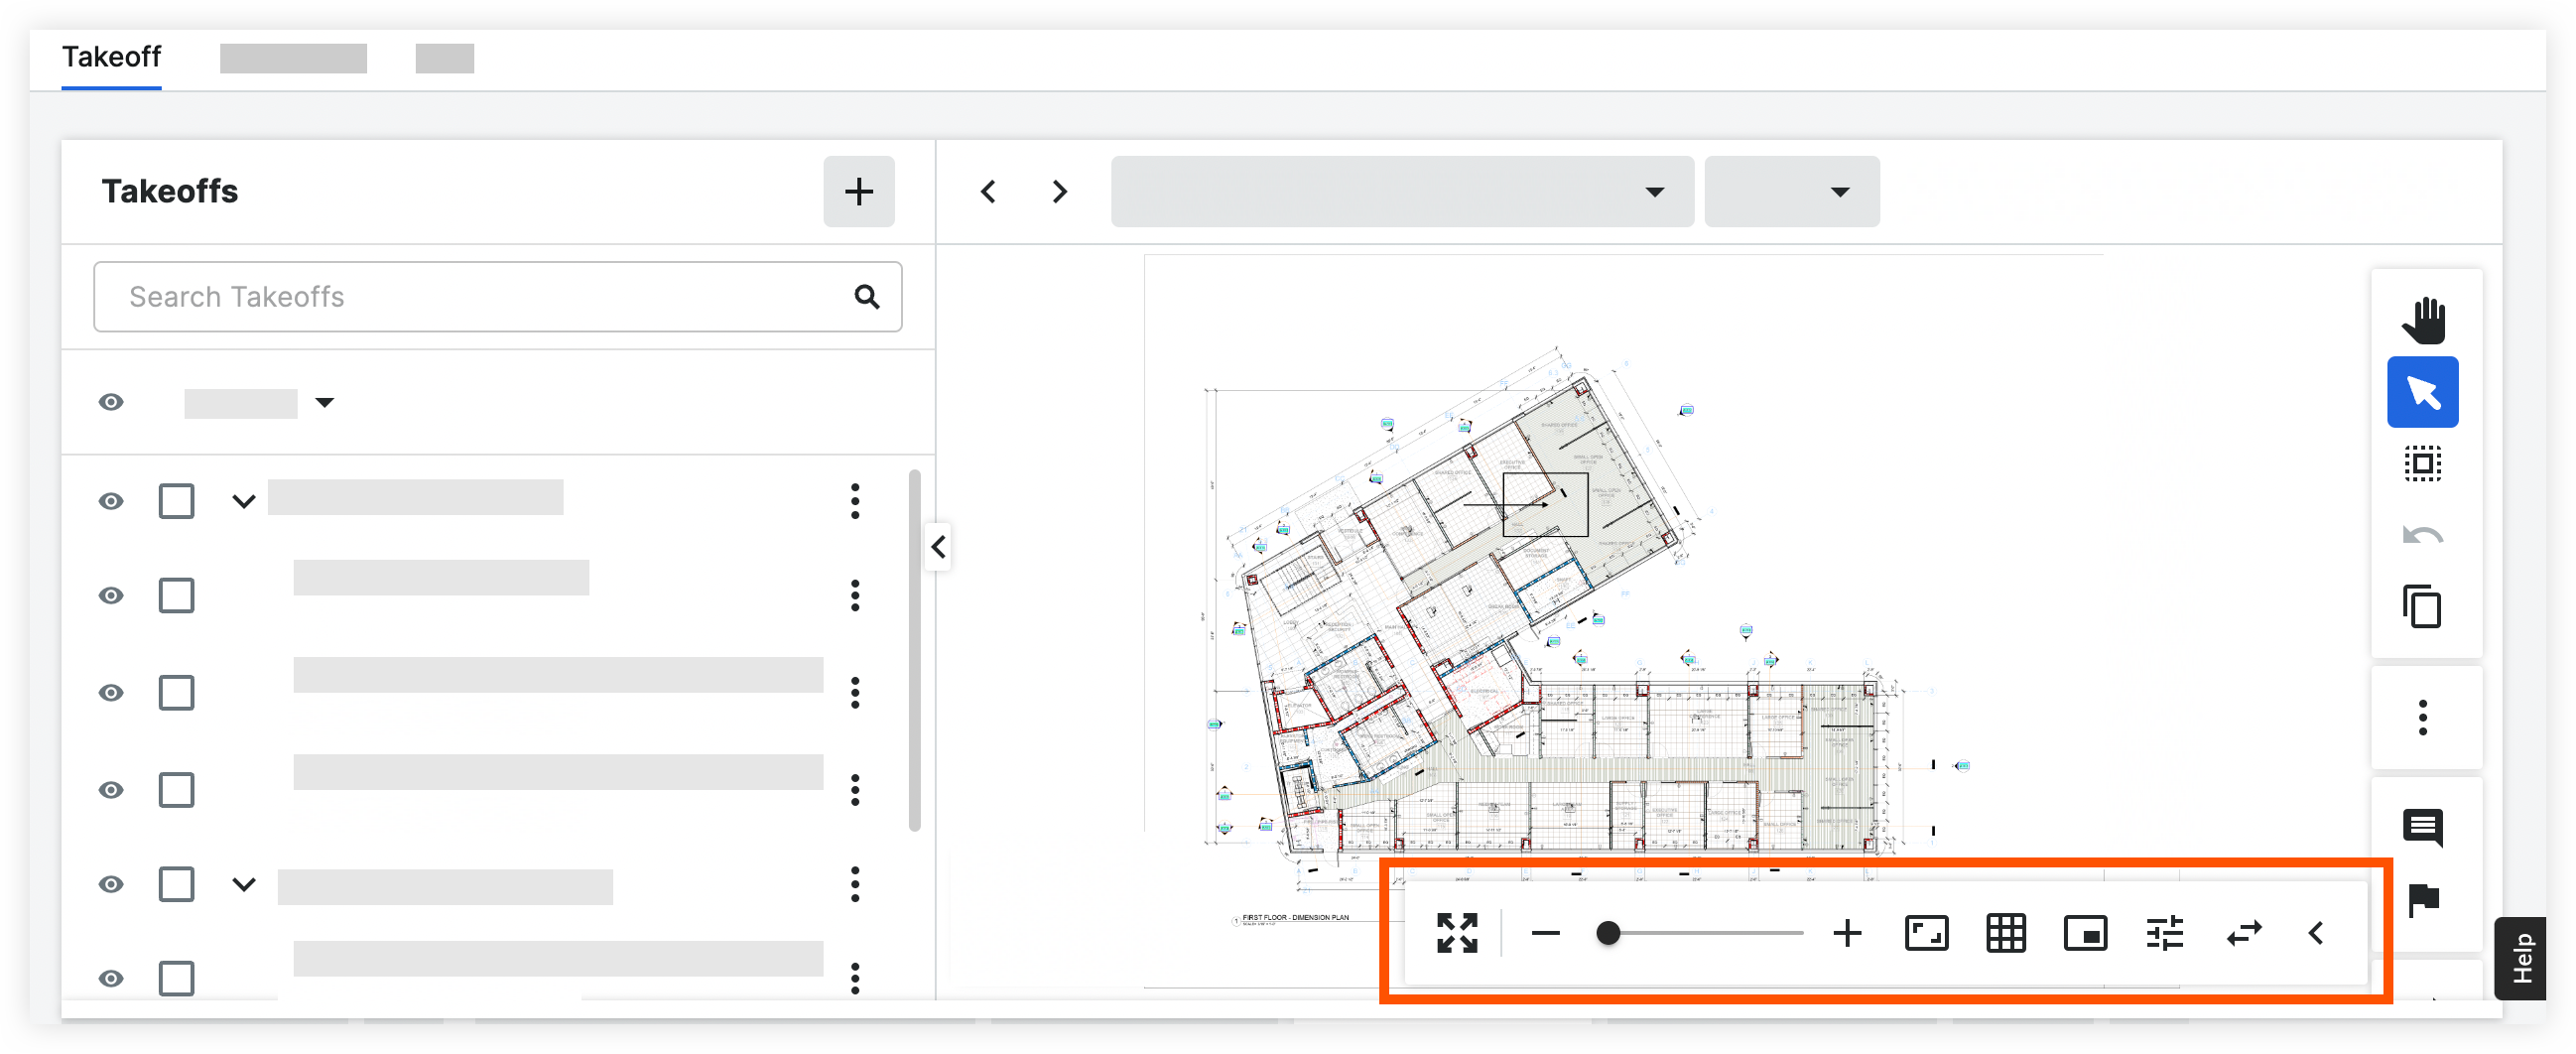Collapse the first expanded takeoff group
The height and width of the screenshot is (1054, 2576).
coord(243,501)
